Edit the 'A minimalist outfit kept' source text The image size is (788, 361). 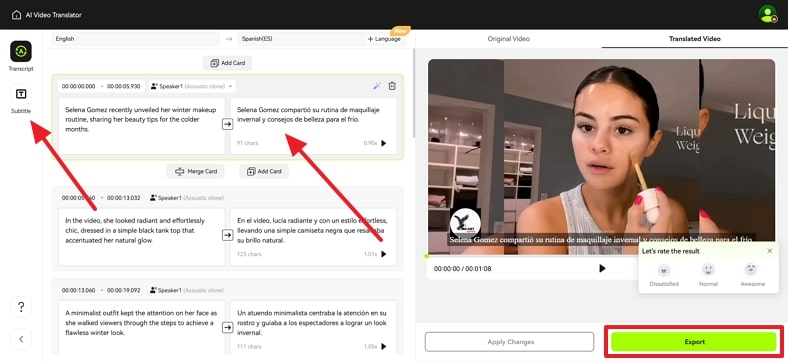click(142, 327)
